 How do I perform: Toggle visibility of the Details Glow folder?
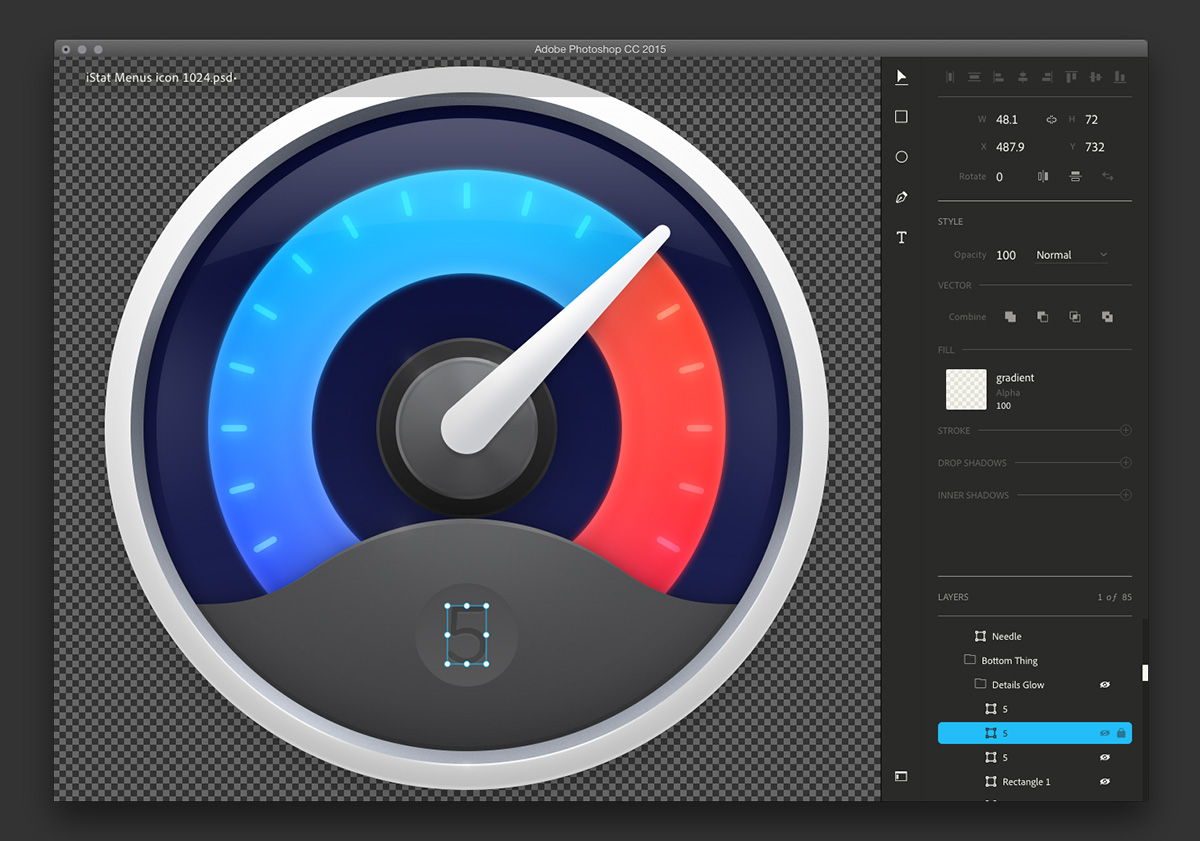(x=1105, y=685)
